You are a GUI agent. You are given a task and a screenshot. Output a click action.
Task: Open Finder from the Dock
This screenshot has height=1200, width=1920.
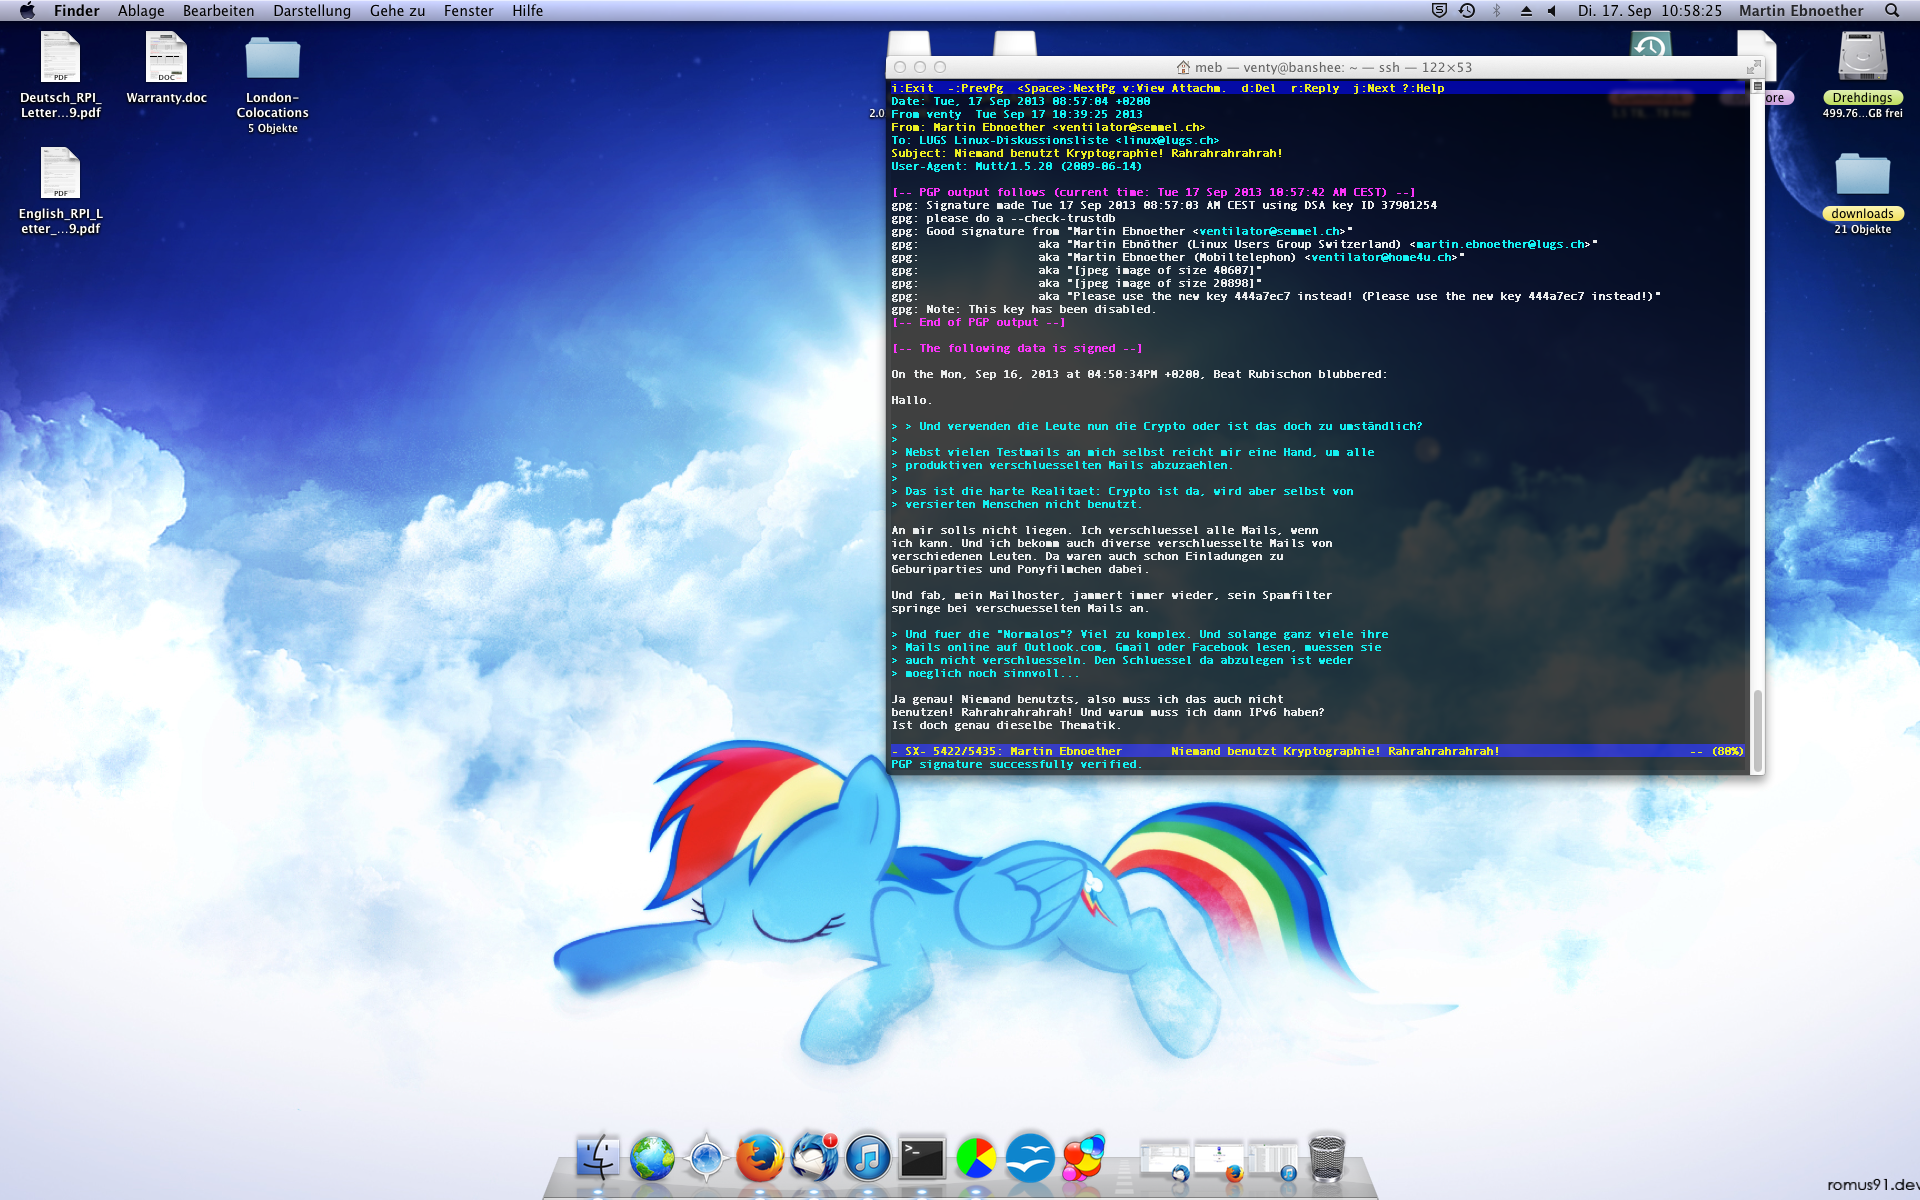(598, 1158)
